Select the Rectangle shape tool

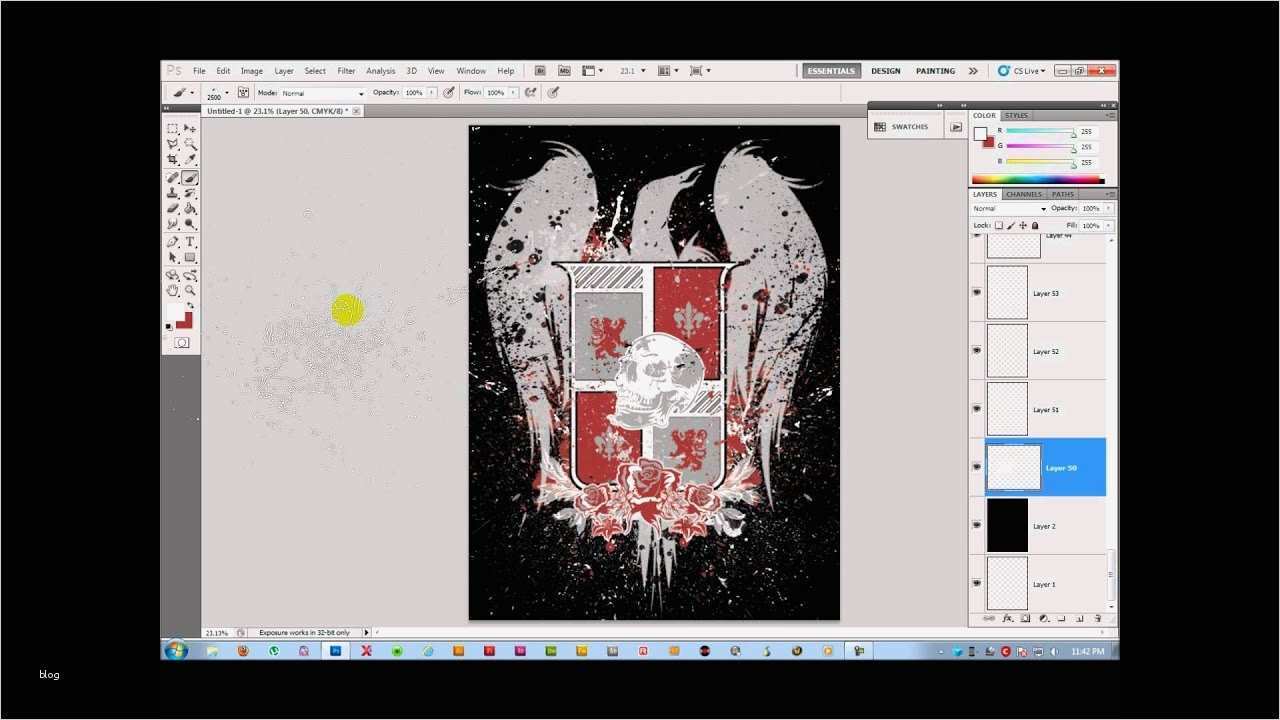coord(190,258)
